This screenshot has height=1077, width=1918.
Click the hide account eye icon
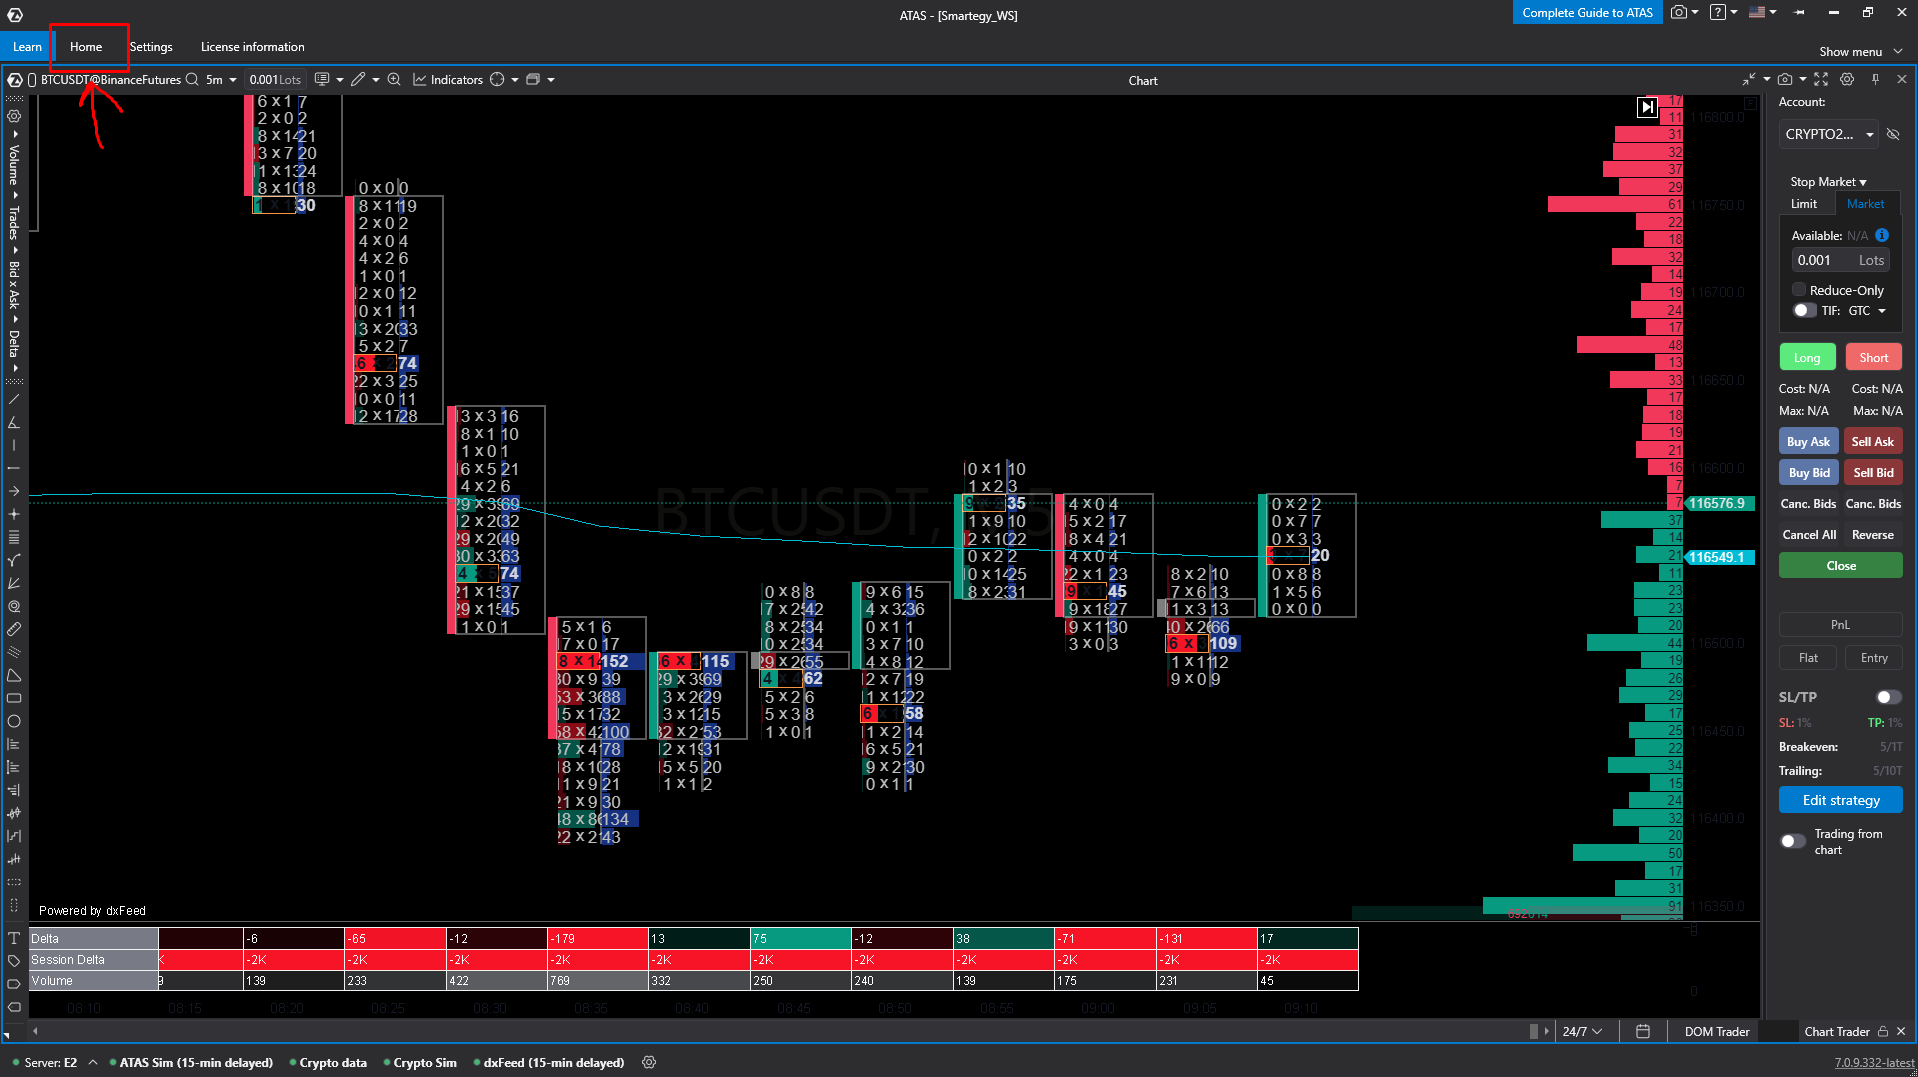pos(1893,134)
